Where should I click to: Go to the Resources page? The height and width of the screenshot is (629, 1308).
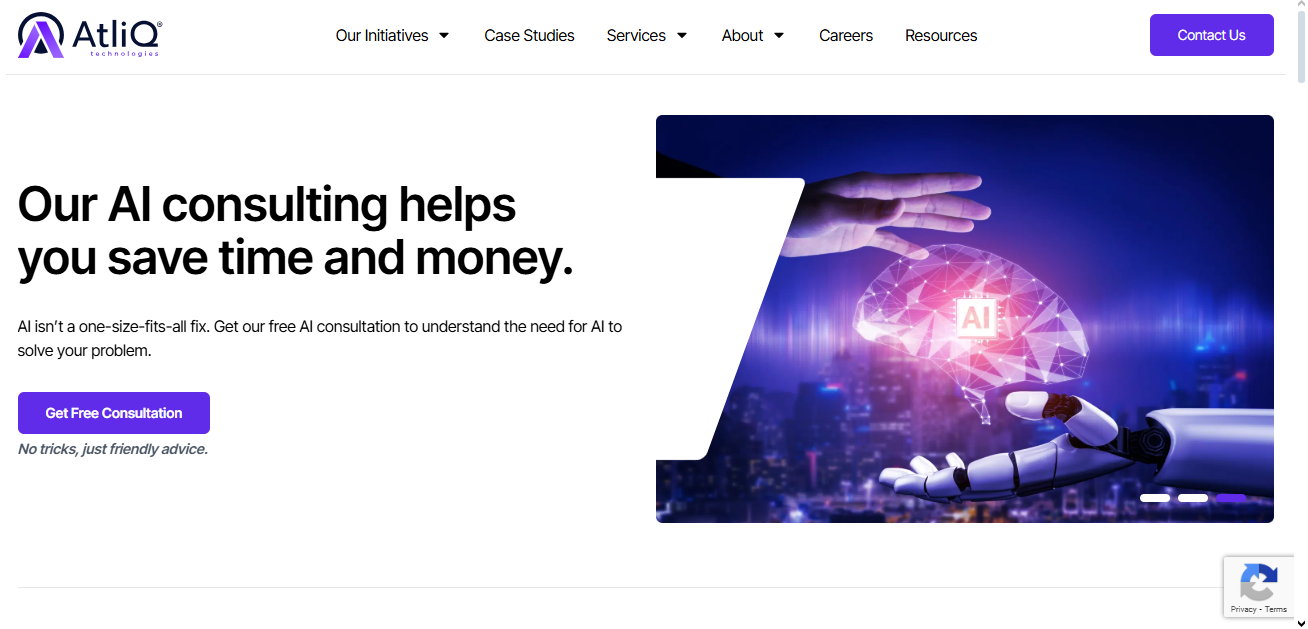[941, 35]
